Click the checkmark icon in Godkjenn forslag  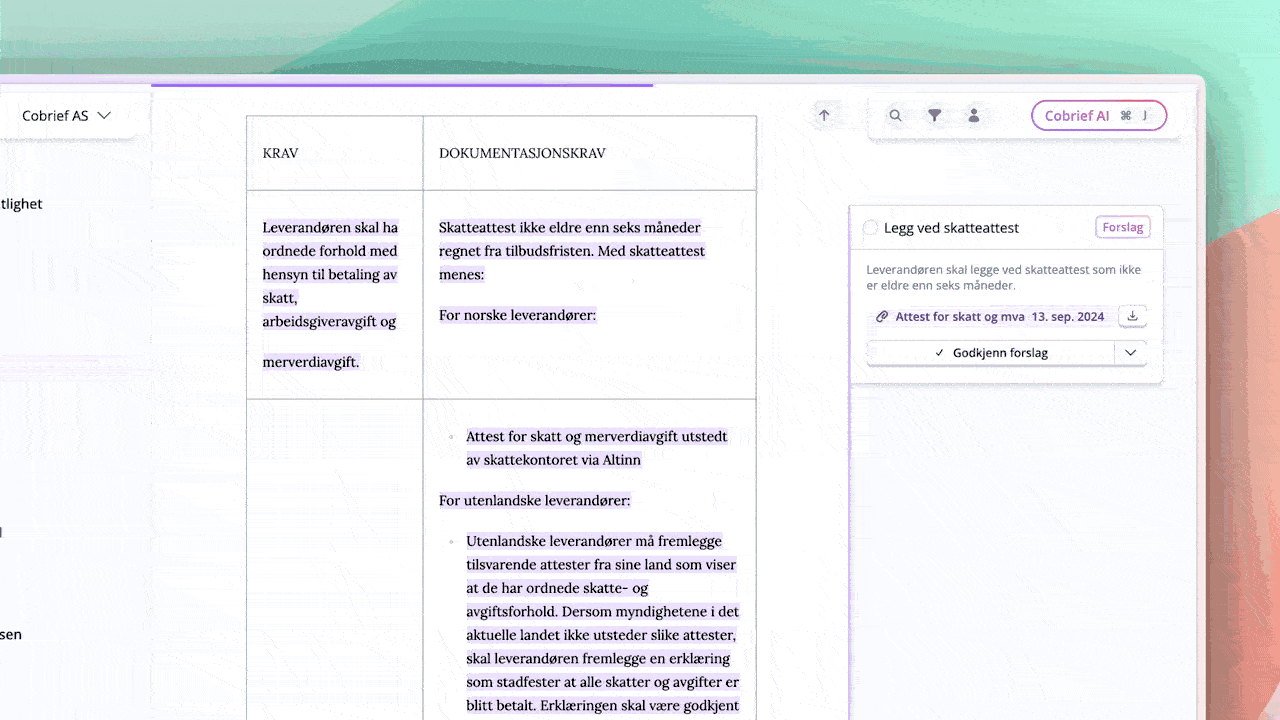click(x=939, y=353)
